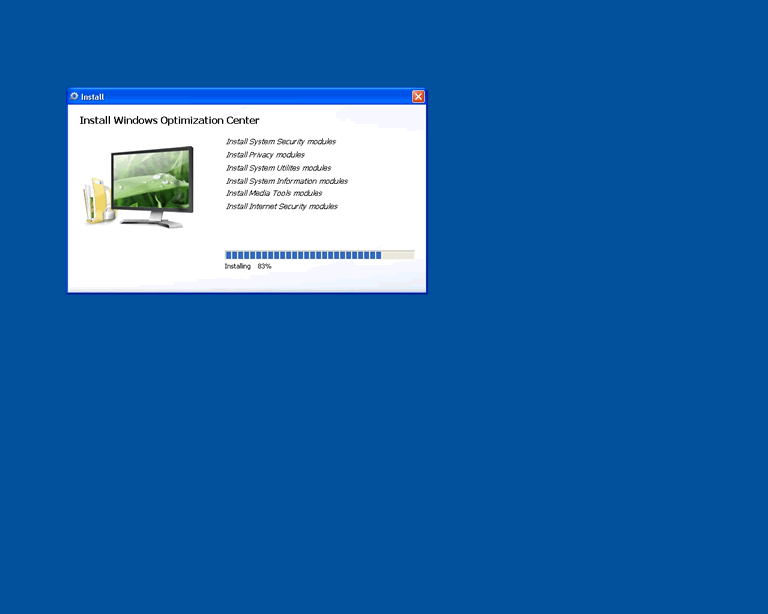Screen dimensions: 768x614
Task: Click the gear icon in the Install title bar
Action: [x=74, y=97]
